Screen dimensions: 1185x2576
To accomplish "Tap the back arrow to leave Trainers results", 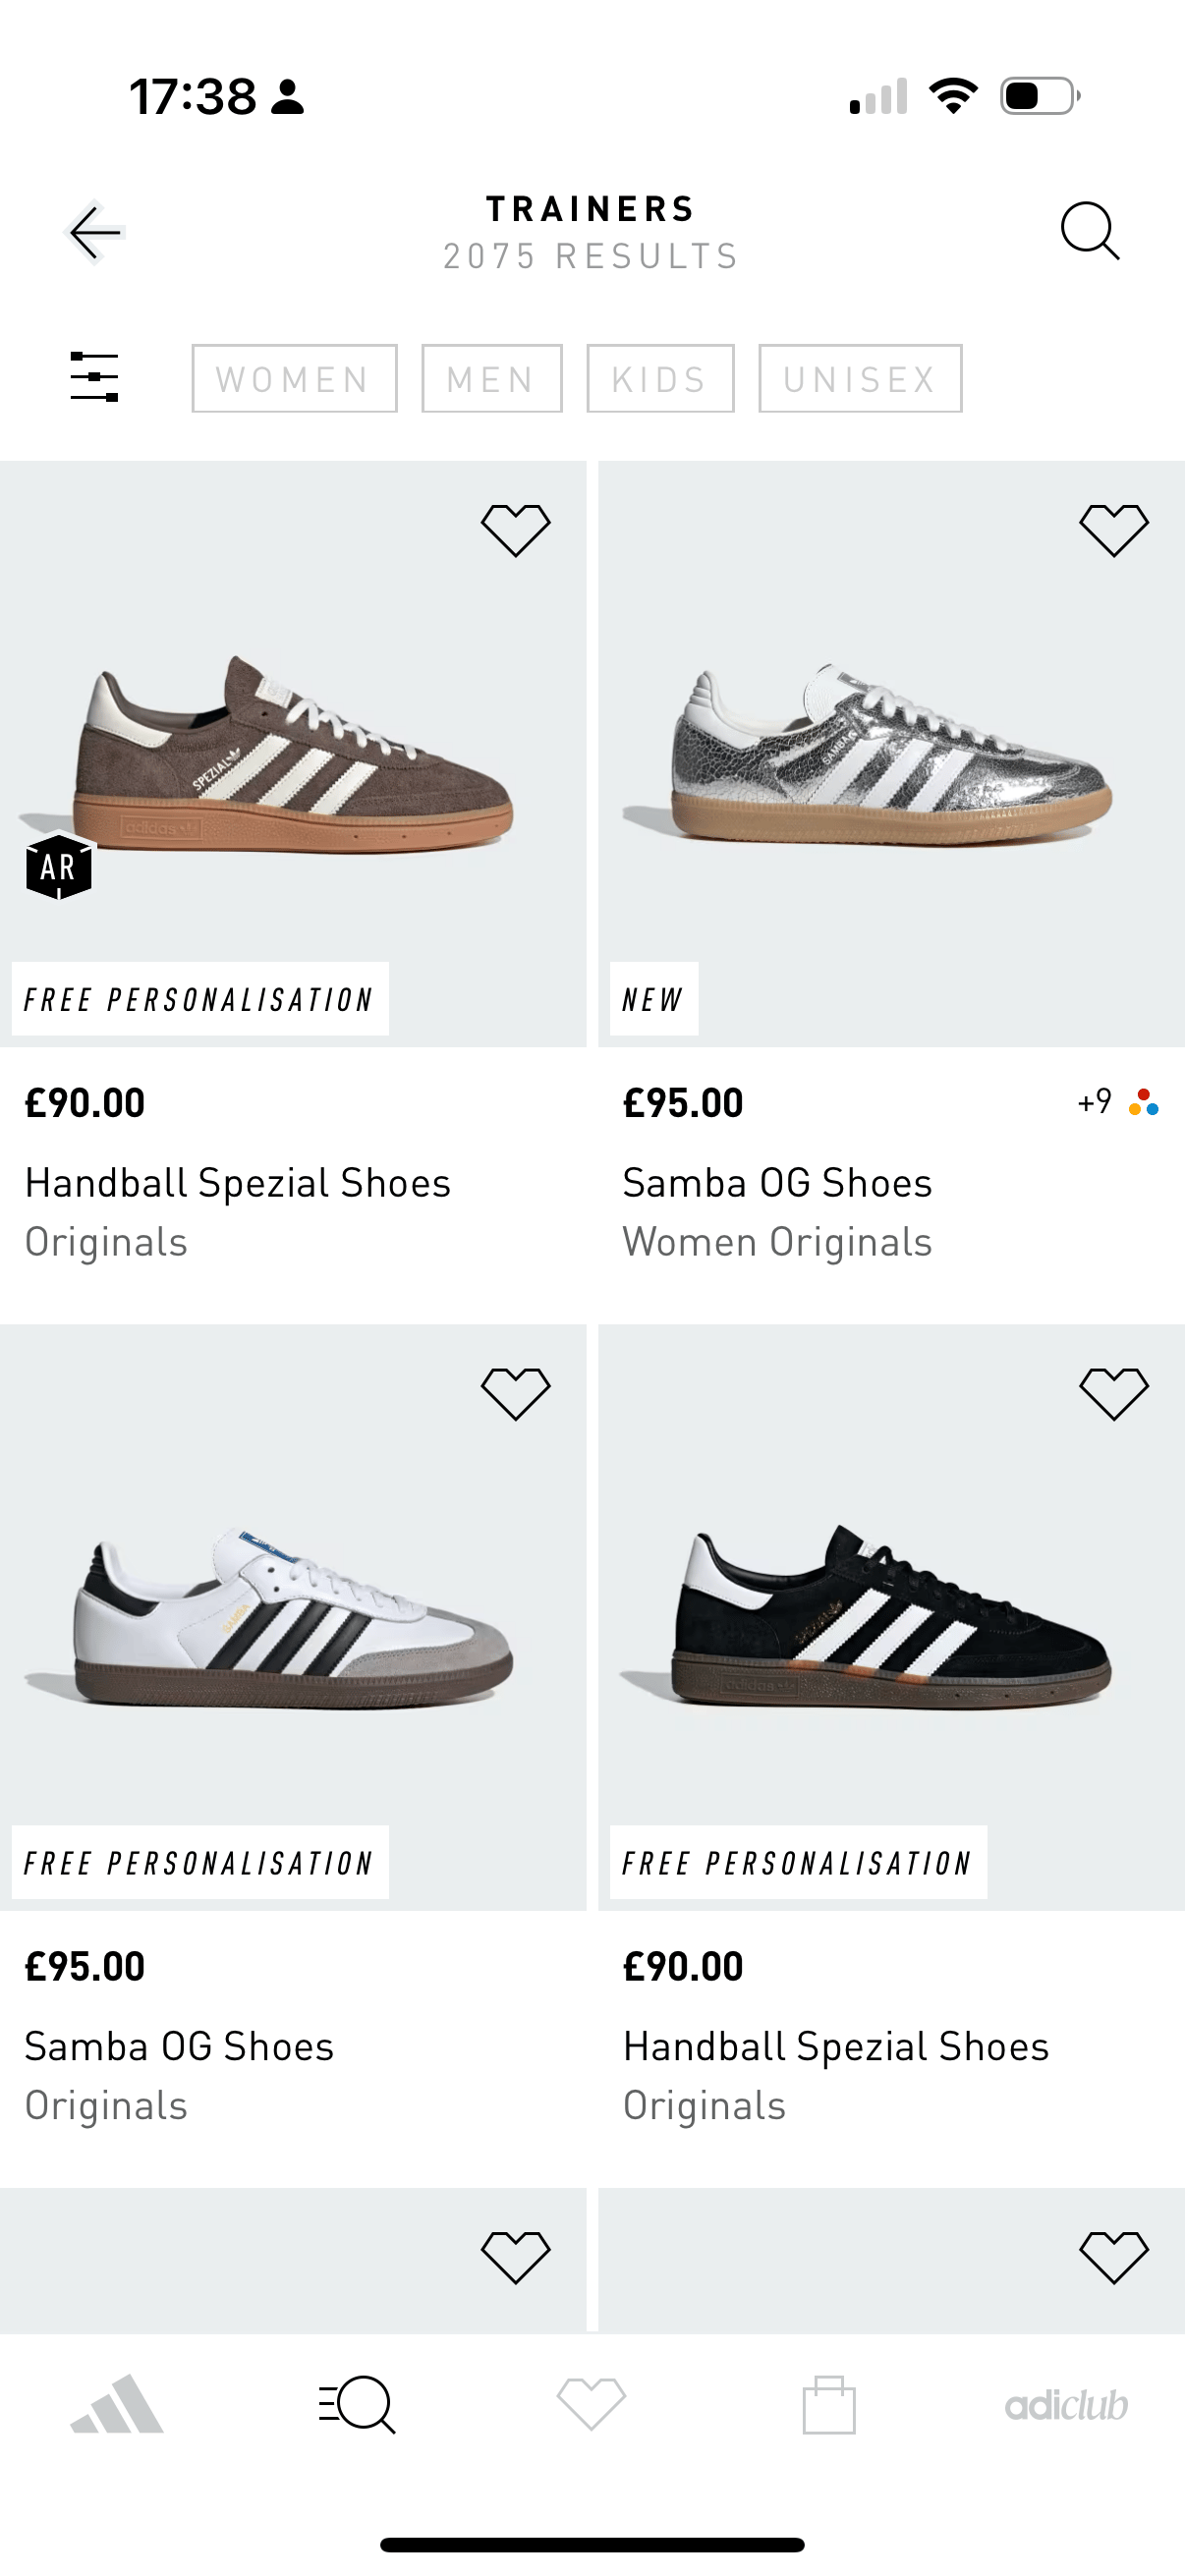I will pos(95,231).
